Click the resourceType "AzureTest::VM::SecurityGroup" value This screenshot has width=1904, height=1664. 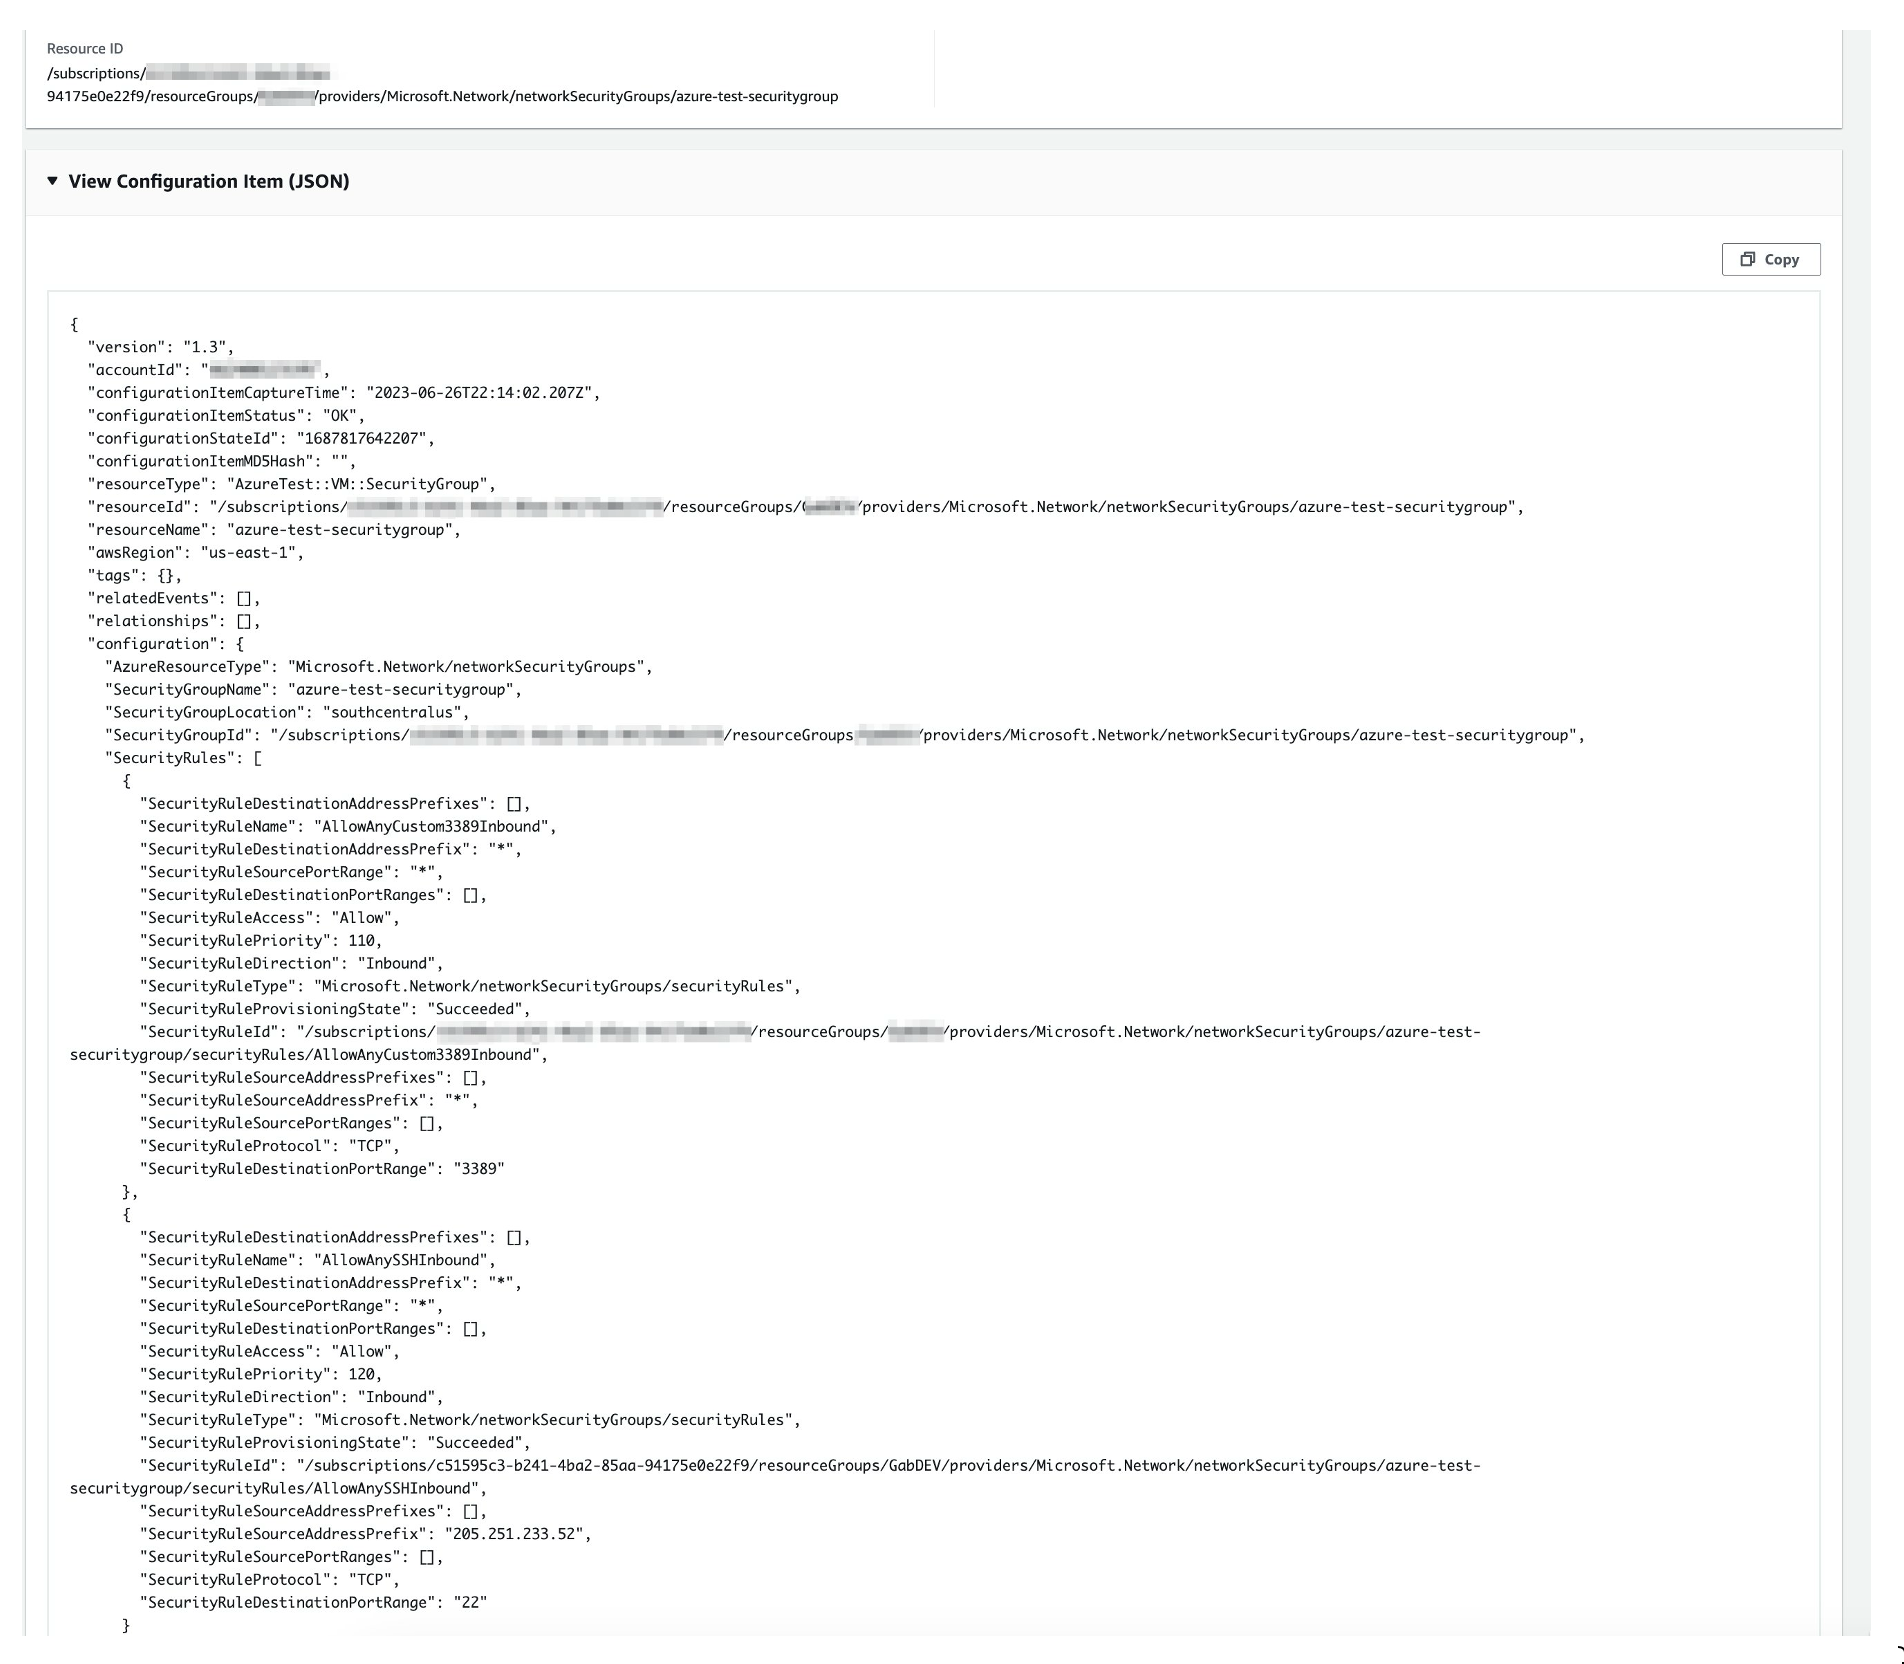pyautogui.click(x=360, y=483)
